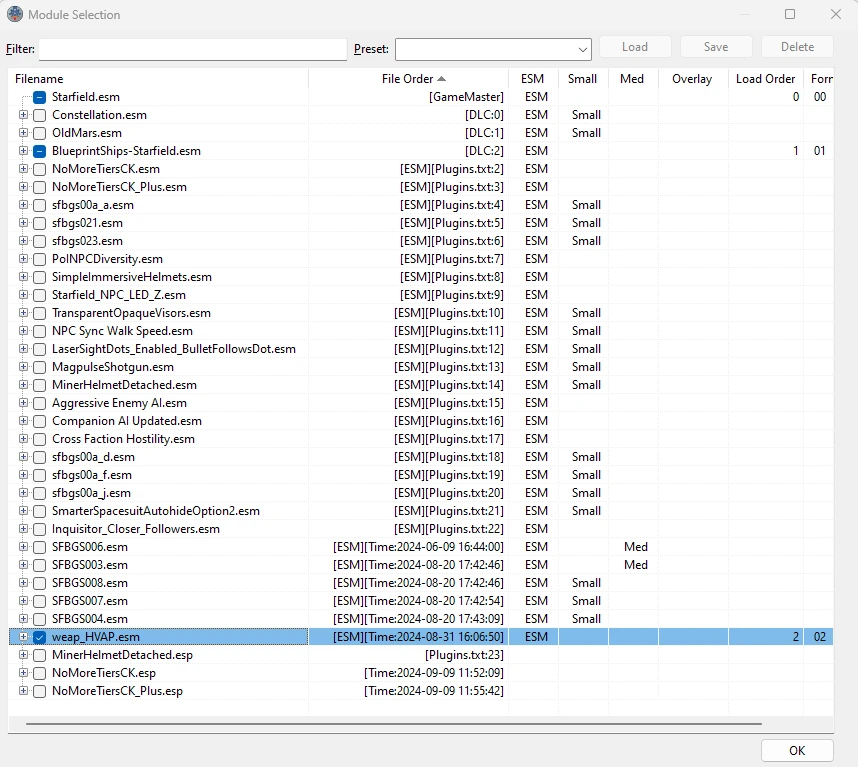This screenshot has height=767, width=858.
Task: Select the MinerHelmetDetached.esm row
Action: coord(421,385)
